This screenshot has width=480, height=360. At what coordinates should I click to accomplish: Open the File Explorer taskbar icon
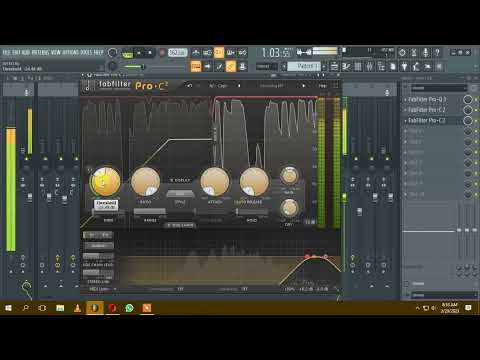[x=60, y=308]
